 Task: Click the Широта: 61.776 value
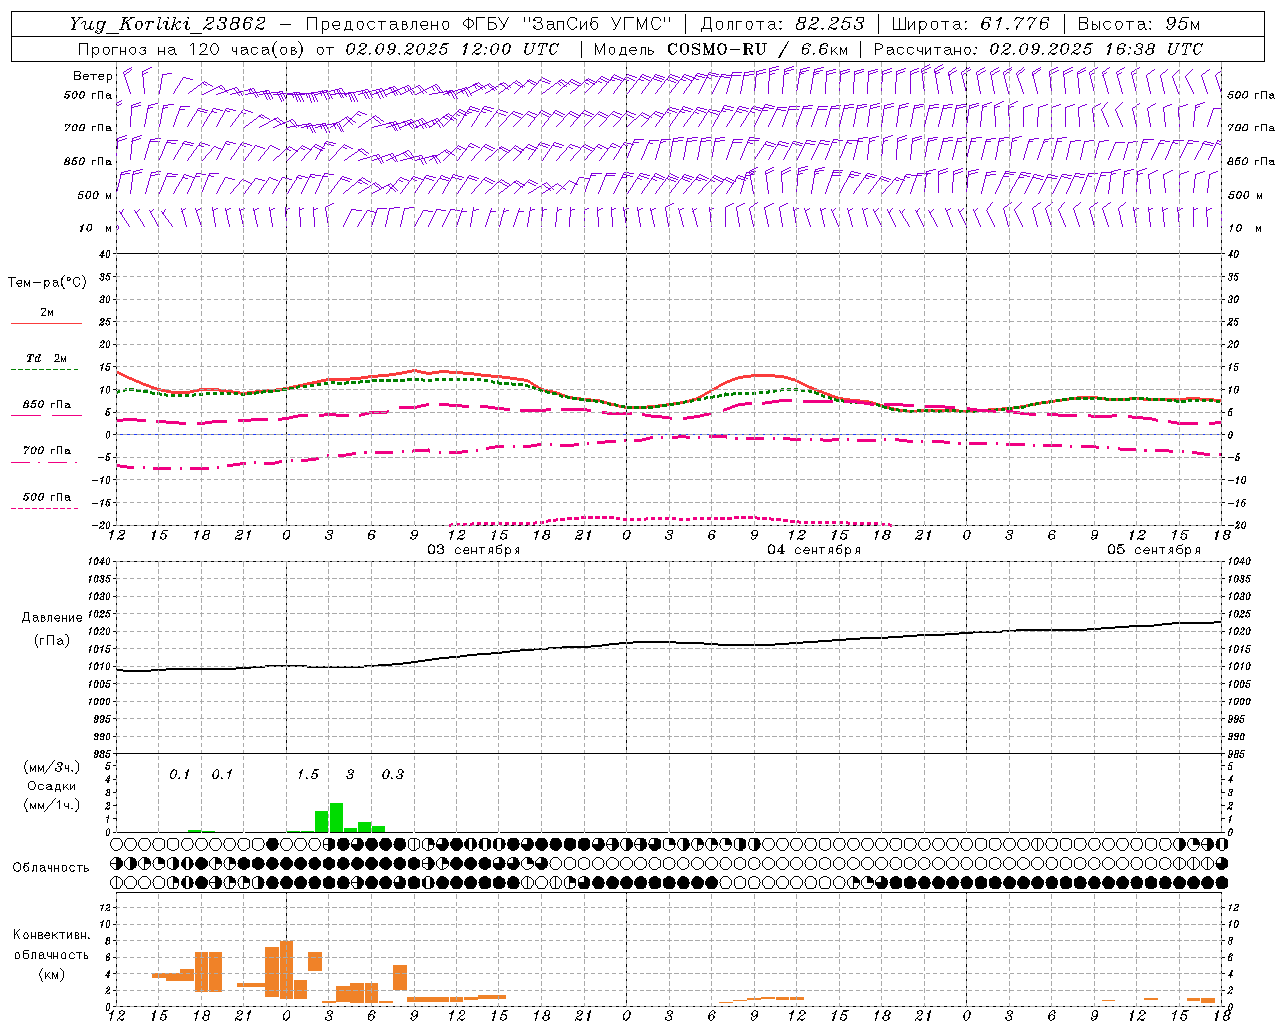(970, 24)
